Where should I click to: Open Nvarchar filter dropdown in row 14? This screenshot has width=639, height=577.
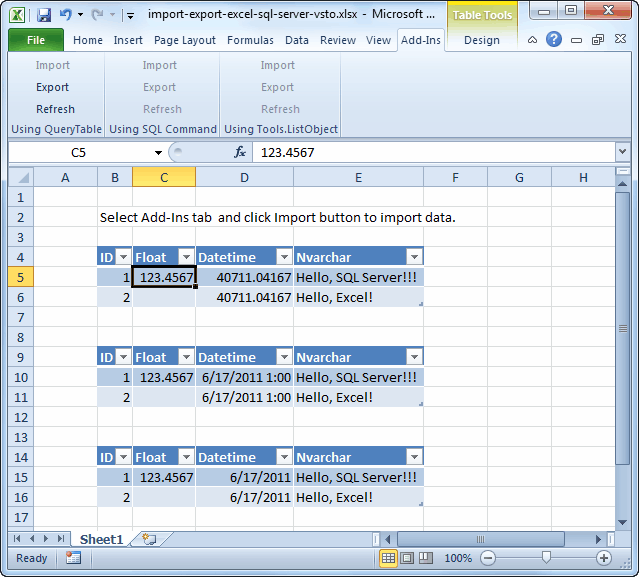pyautogui.click(x=414, y=457)
